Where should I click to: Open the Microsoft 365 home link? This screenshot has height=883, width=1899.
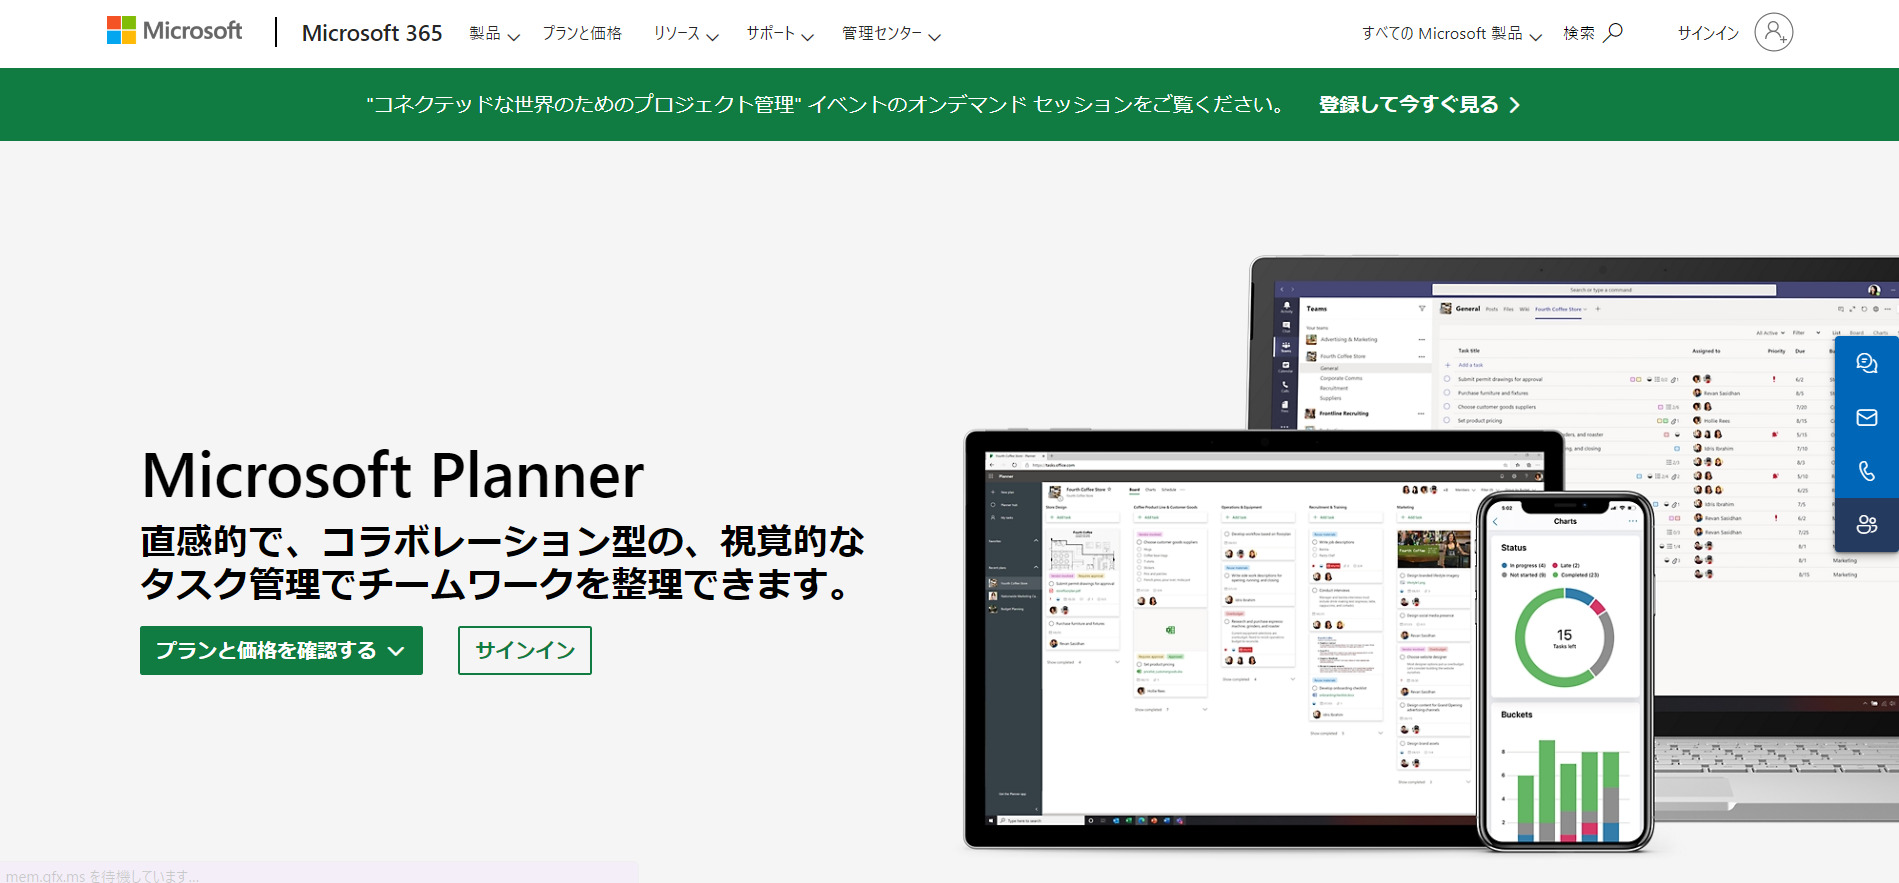372,33
